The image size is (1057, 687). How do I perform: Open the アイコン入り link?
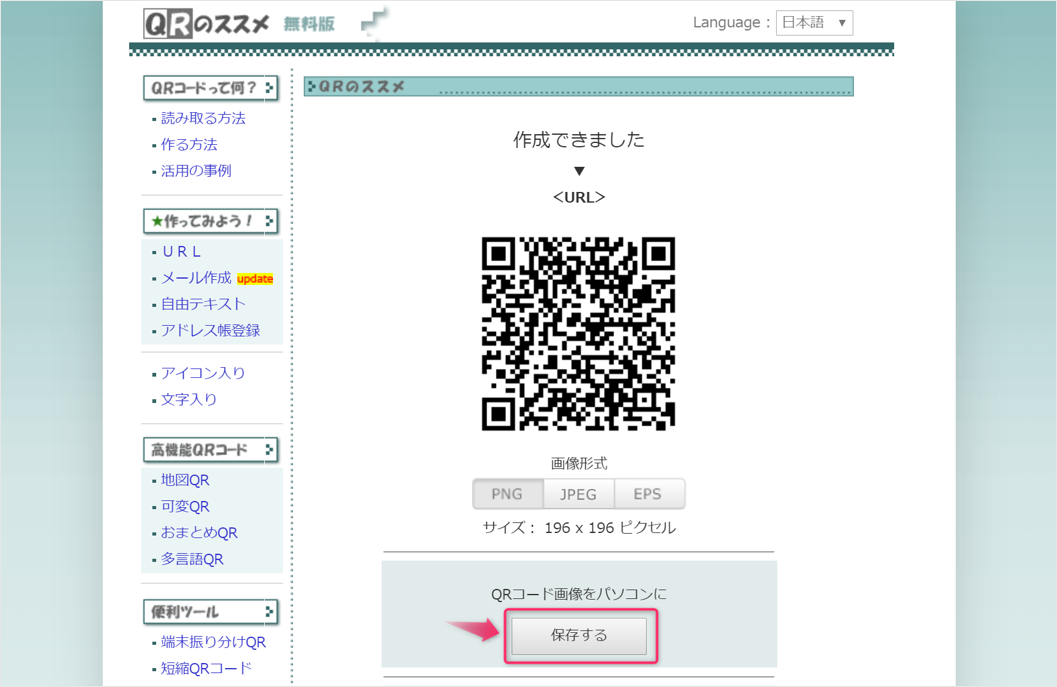point(203,373)
